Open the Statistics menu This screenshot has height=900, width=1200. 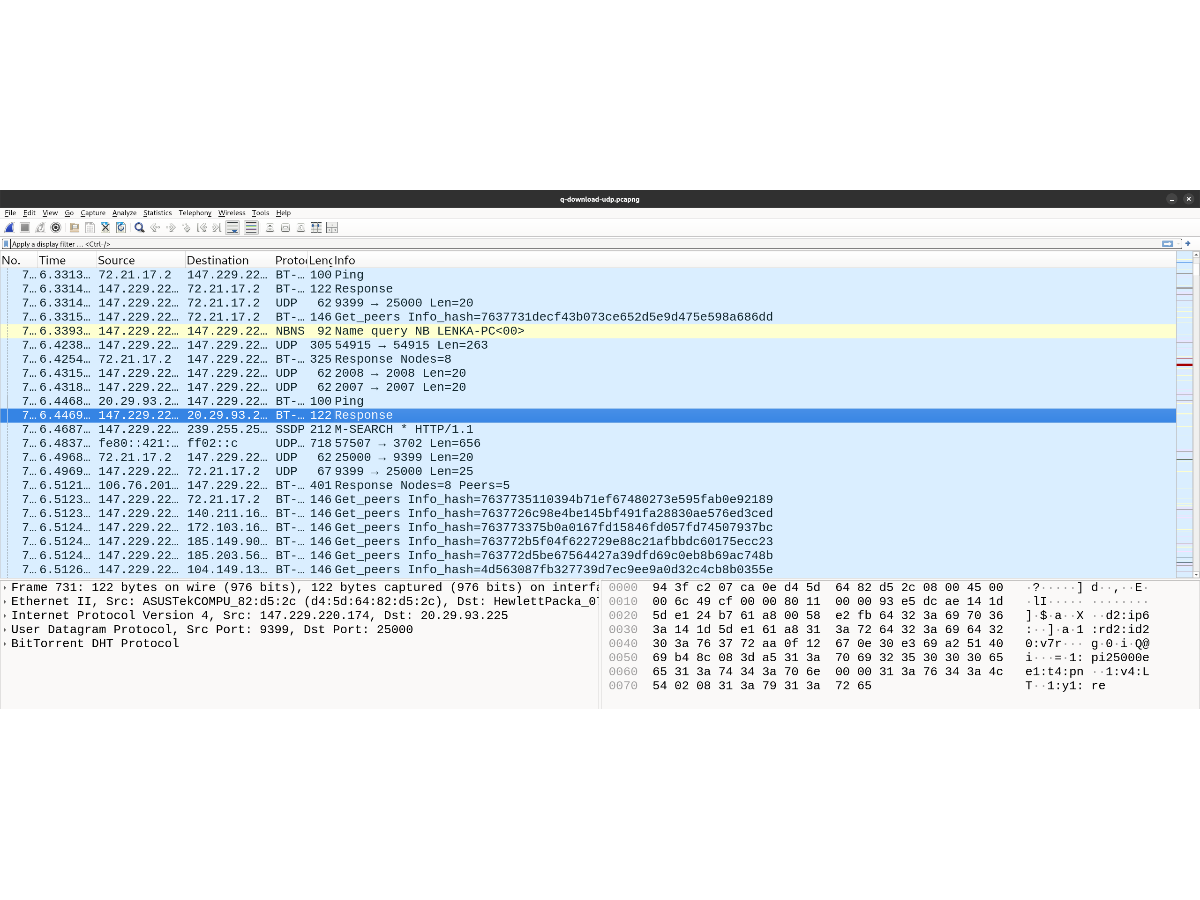point(157,213)
